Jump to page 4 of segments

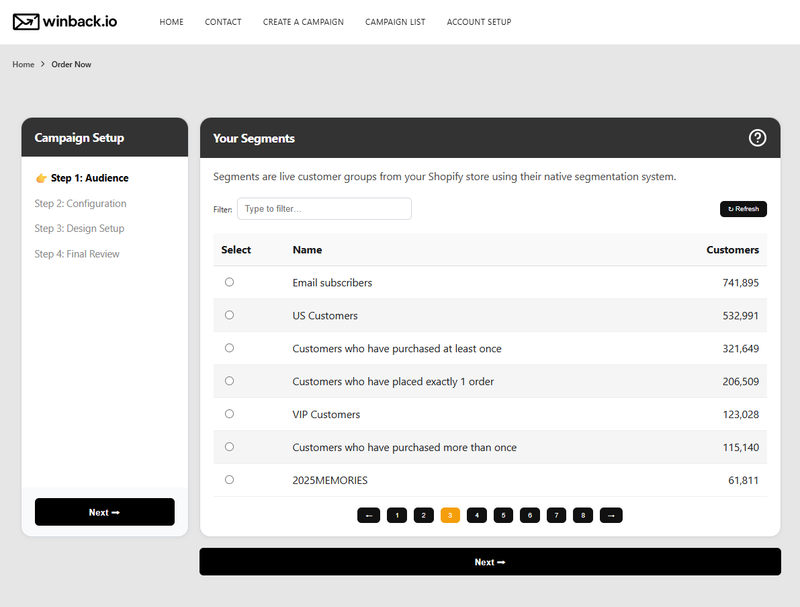click(477, 515)
